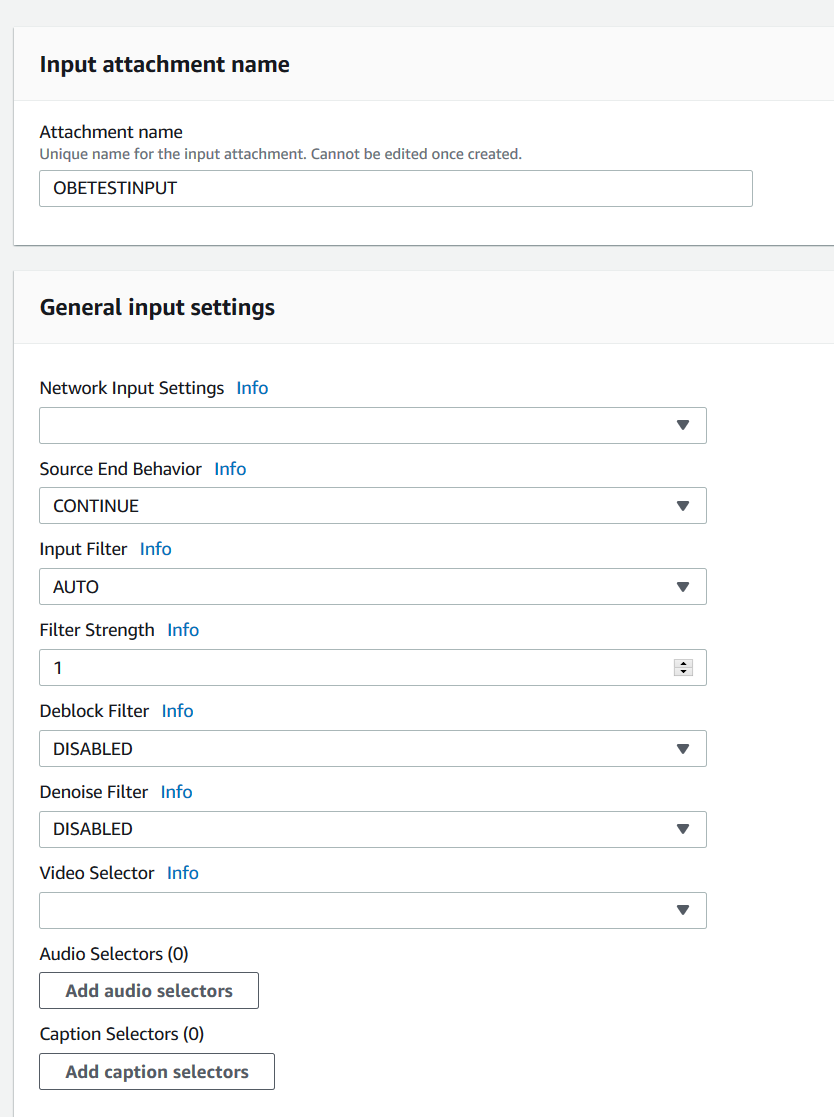Open Info link for Source End Behavior
834x1117 pixels.
(230, 469)
